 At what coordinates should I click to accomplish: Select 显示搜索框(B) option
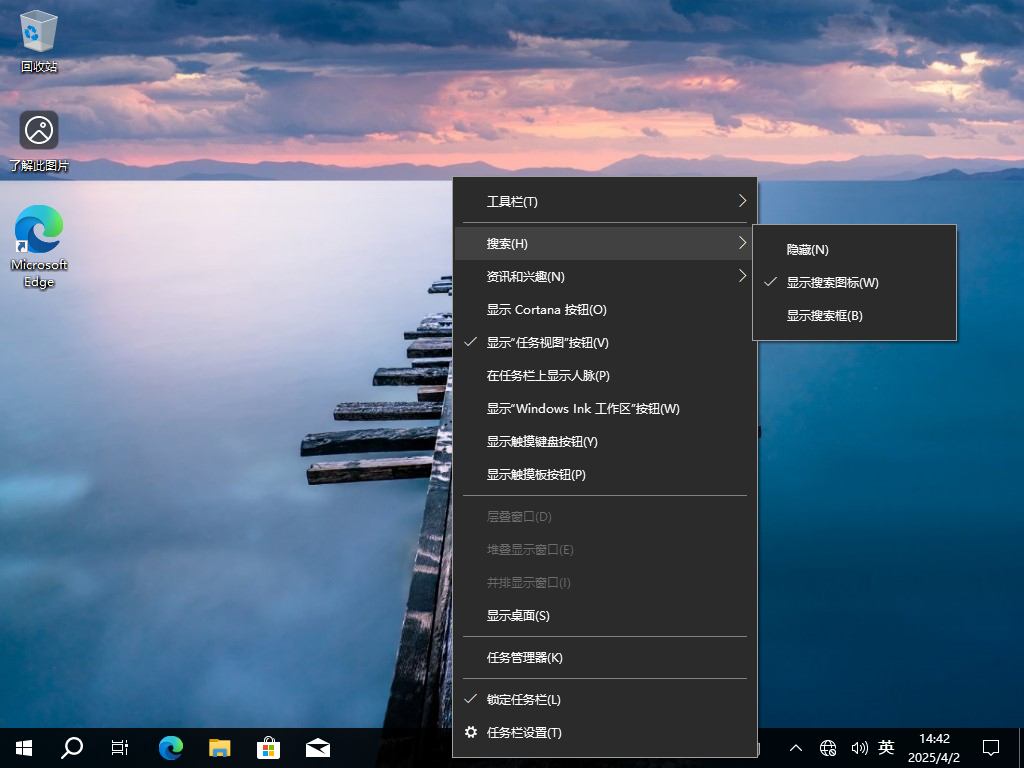(x=854, y=315)
